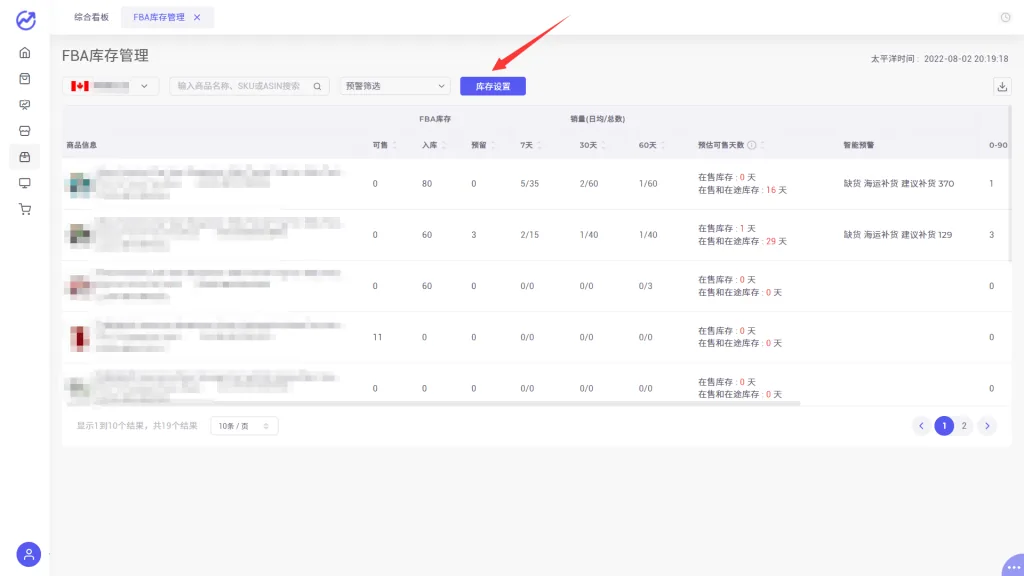The height and width of the screenshot is (576, 1024).
Task: Switch to the 综合看板 tab
Action: click(x=91, y=17)
